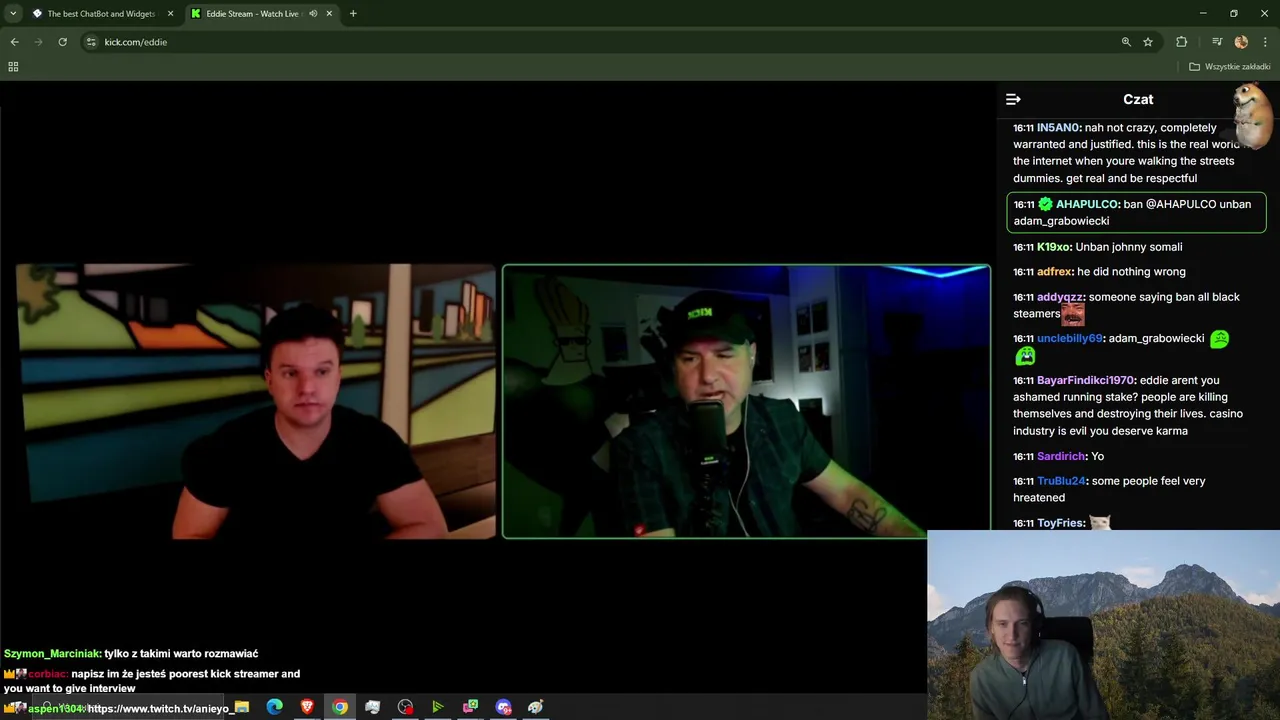The width and height of the screenshot is (1280, 720).
Task: Open the purple Discord-like icon in taskbar
Action: [503, 707]
